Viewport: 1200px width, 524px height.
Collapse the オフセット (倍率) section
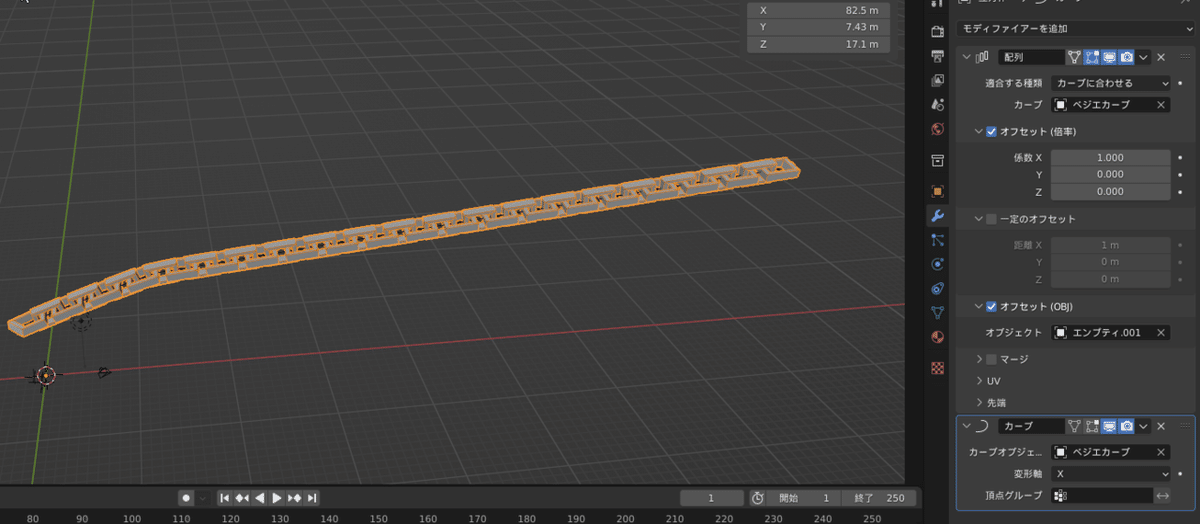pos(978,131)
